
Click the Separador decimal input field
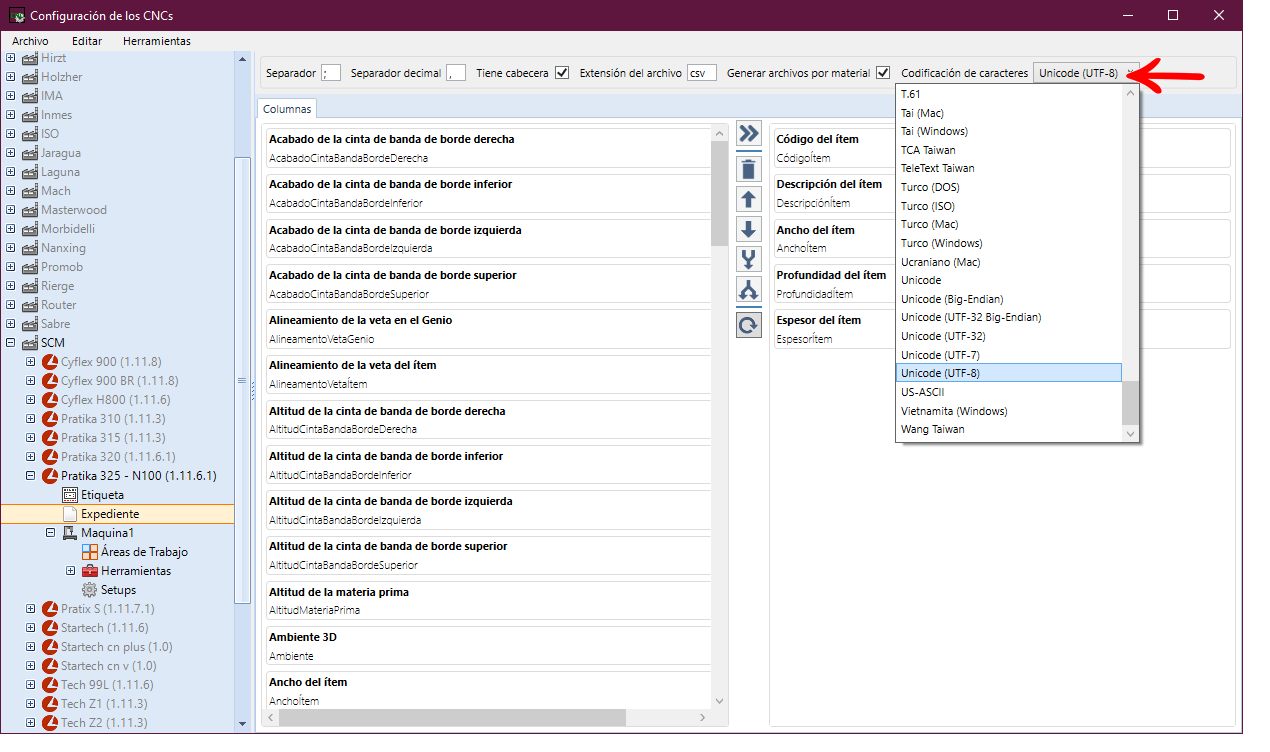pos(456,73)
